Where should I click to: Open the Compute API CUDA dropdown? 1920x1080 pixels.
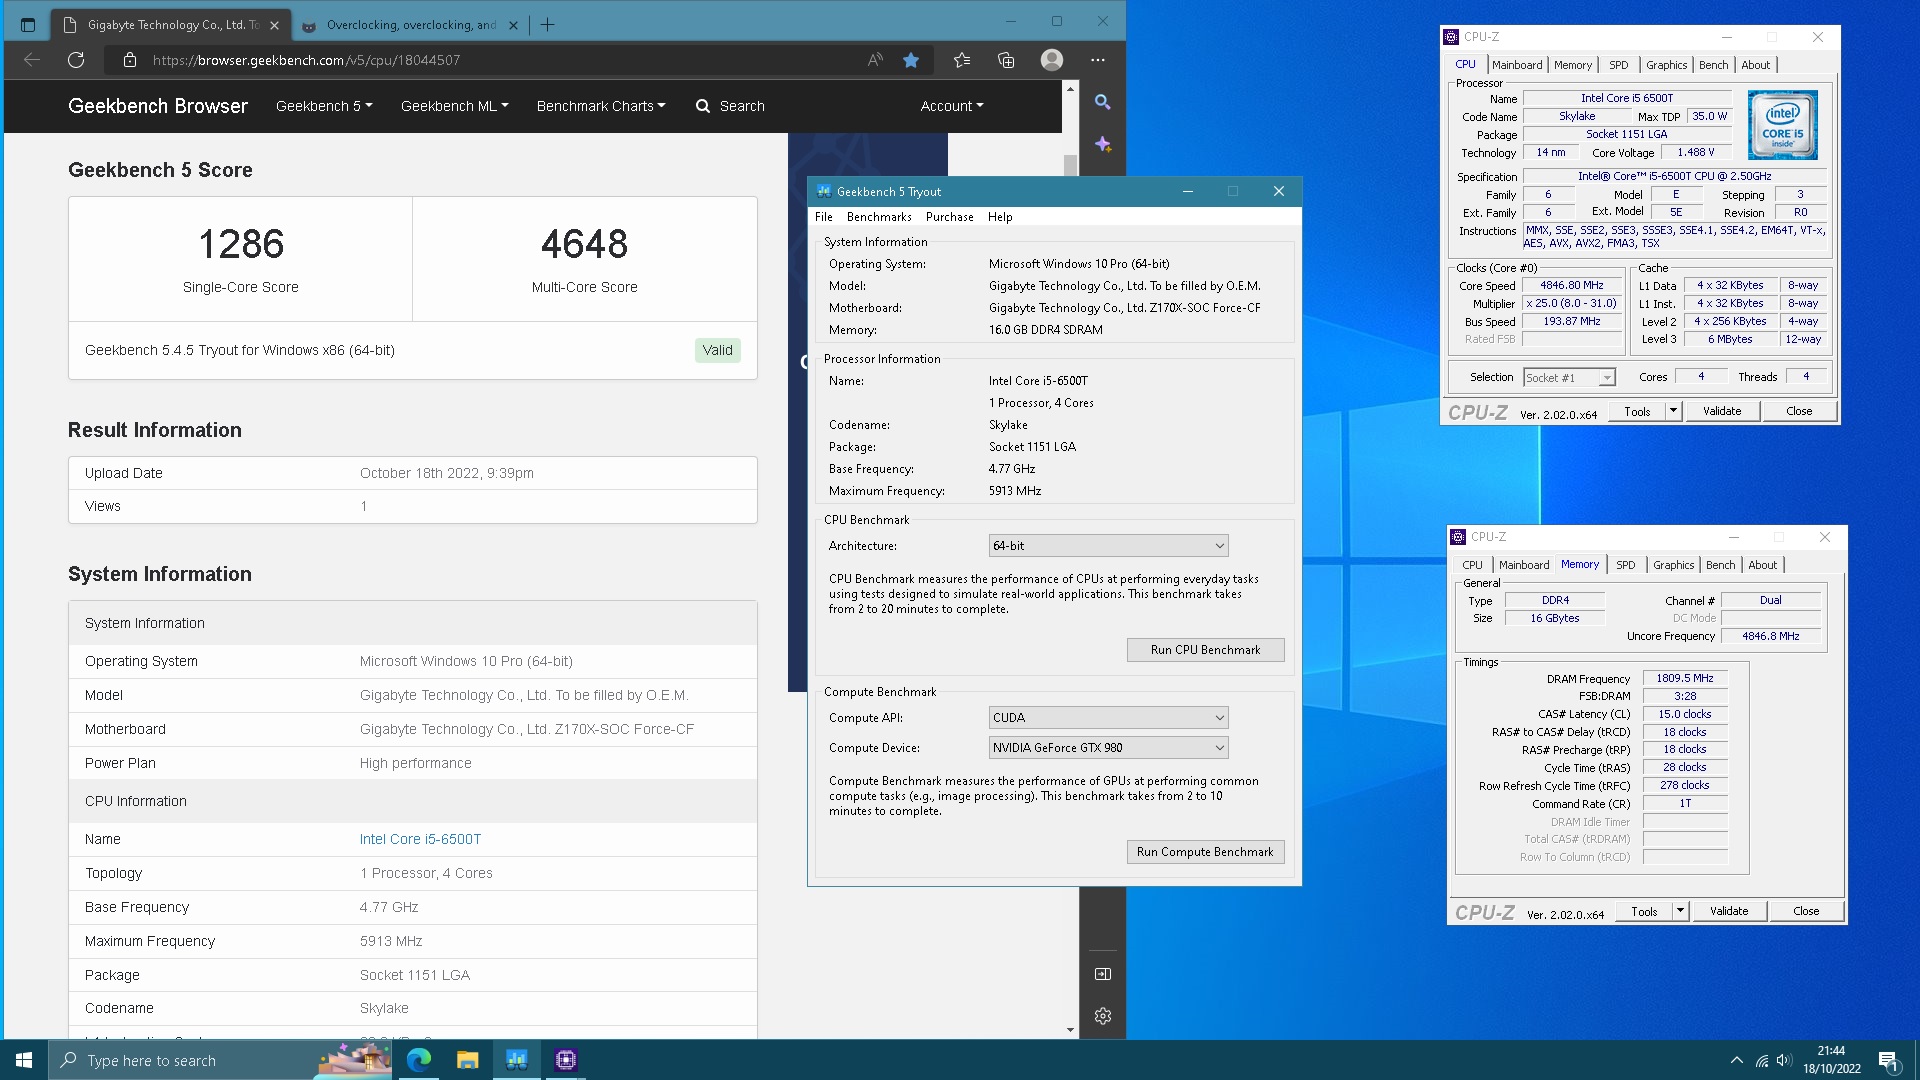(x=1108, y=718)
